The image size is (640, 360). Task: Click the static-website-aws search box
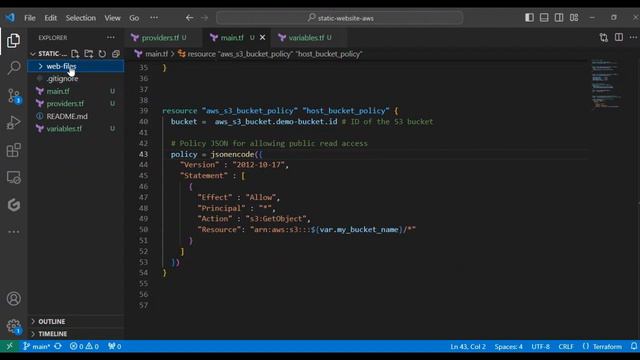tap(340, 18)
